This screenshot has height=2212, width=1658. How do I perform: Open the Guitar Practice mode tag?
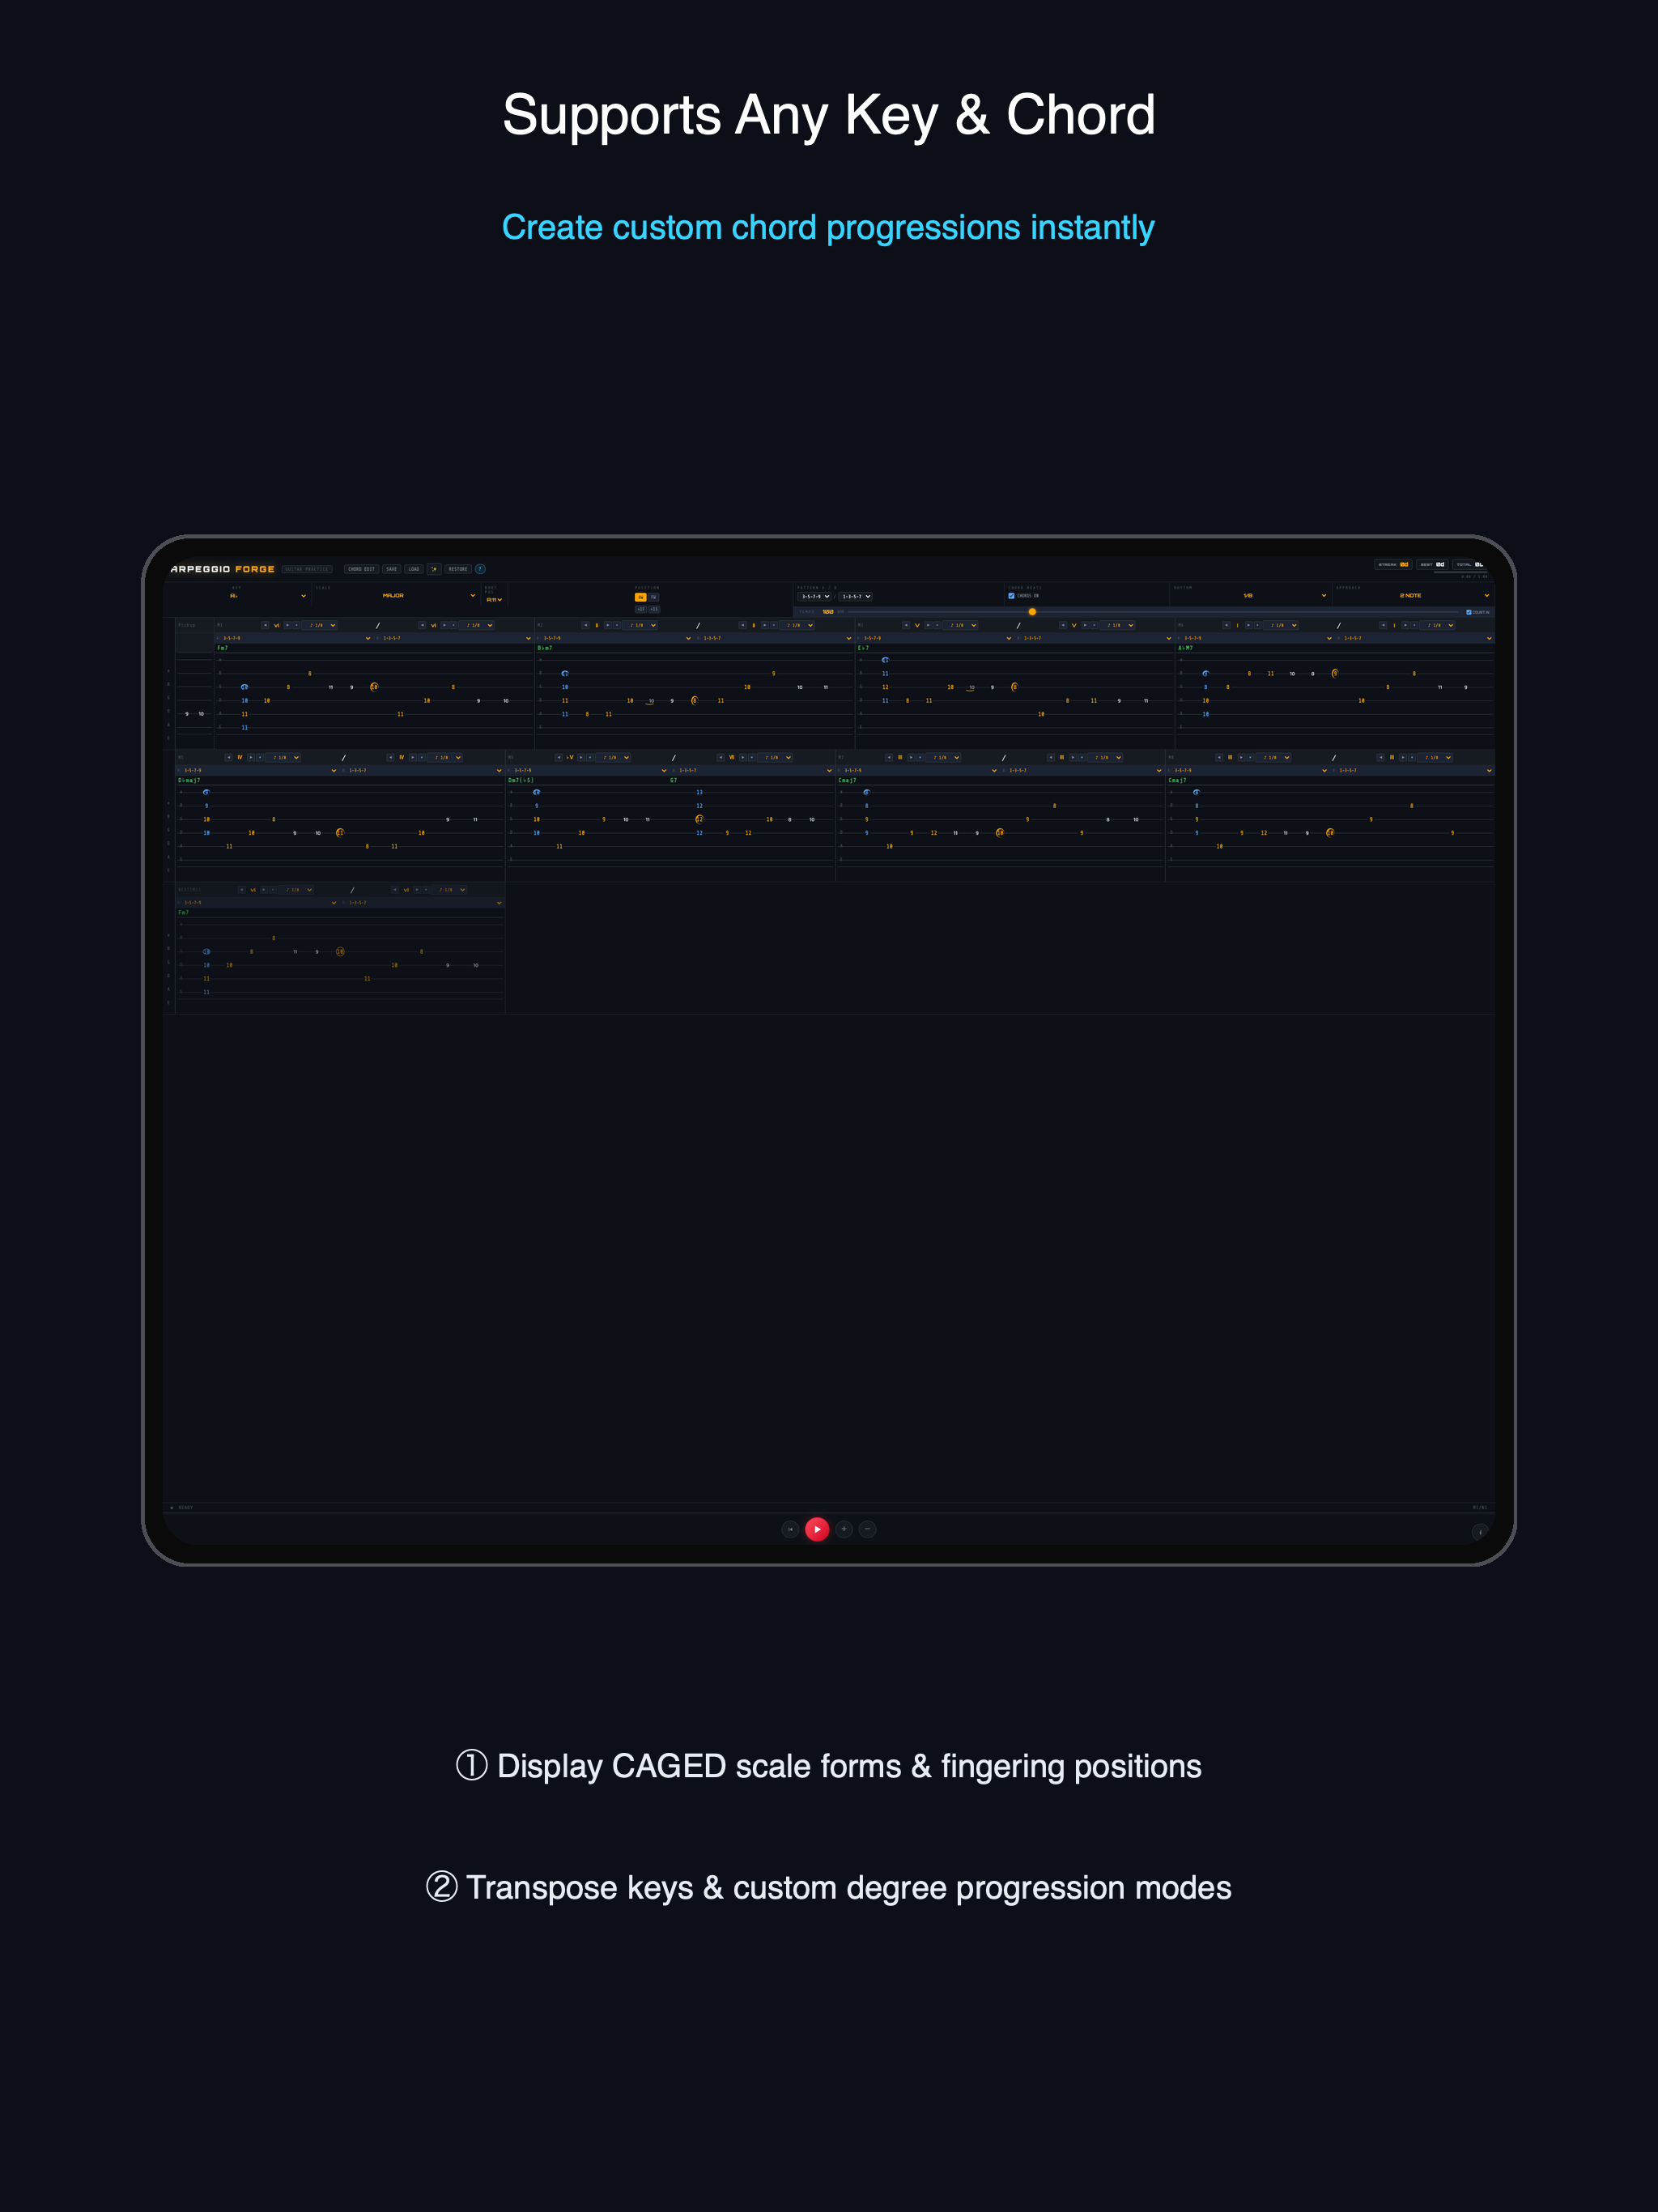click(307, 569)
